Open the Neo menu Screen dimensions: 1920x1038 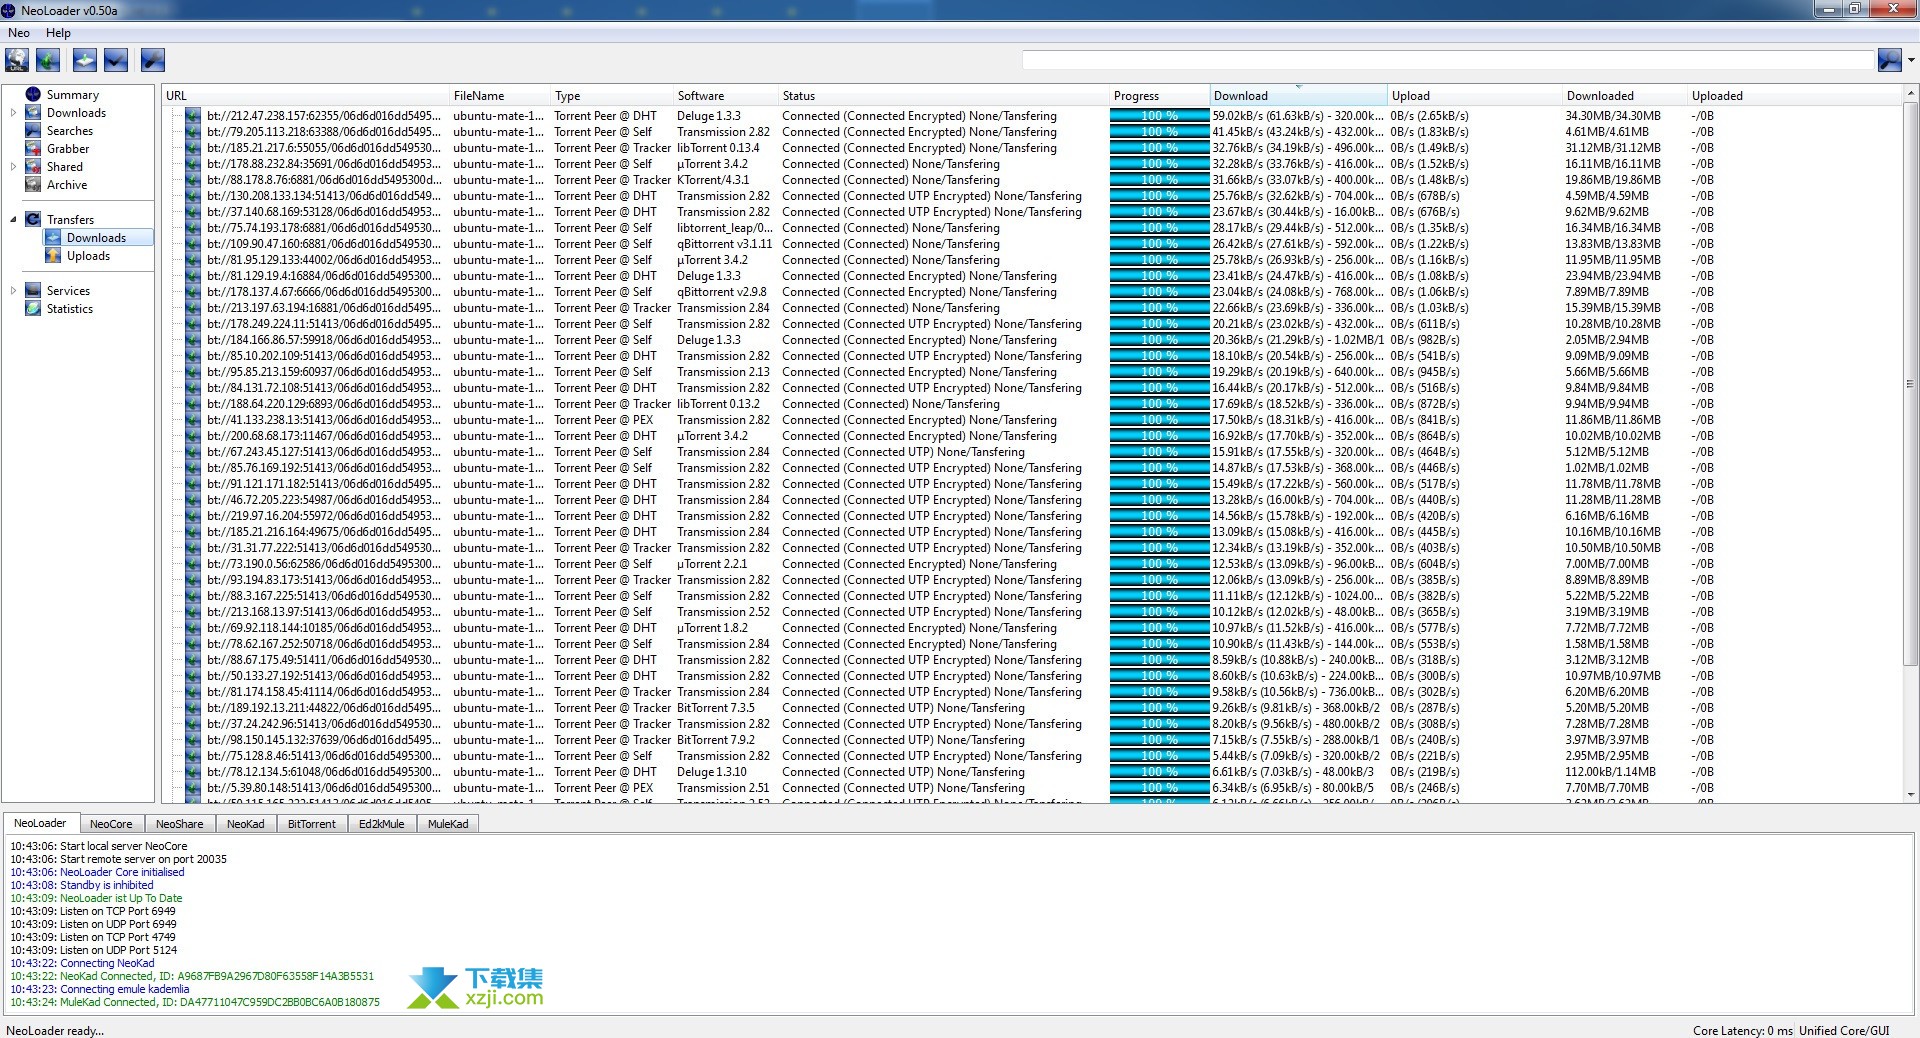[x=19, y=33]
